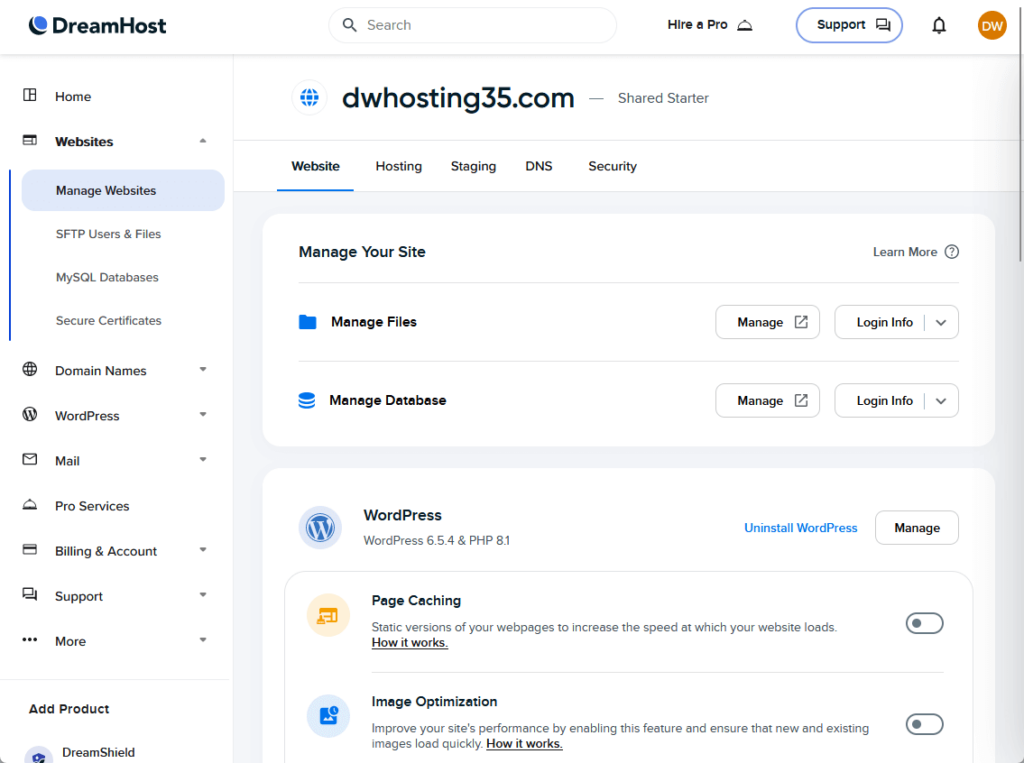Switch to the Hosting tab
This screenshot has width=1024, height=763.
tap(398, 167)
